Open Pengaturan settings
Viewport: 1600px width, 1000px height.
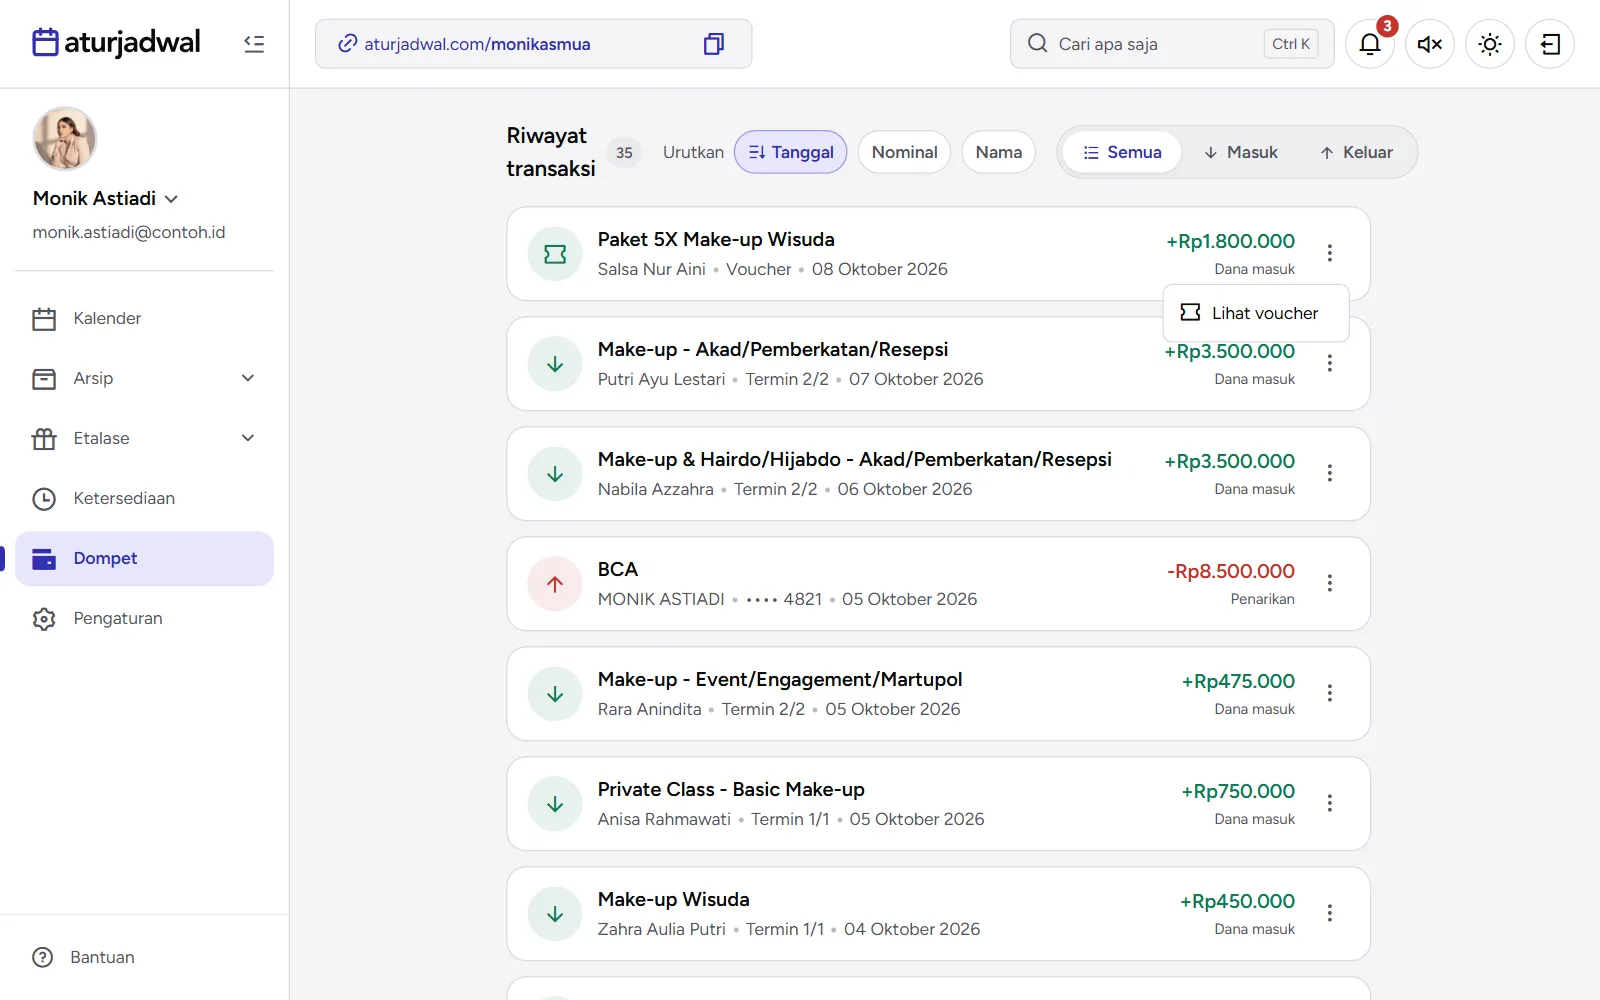(x=144, y=618)
